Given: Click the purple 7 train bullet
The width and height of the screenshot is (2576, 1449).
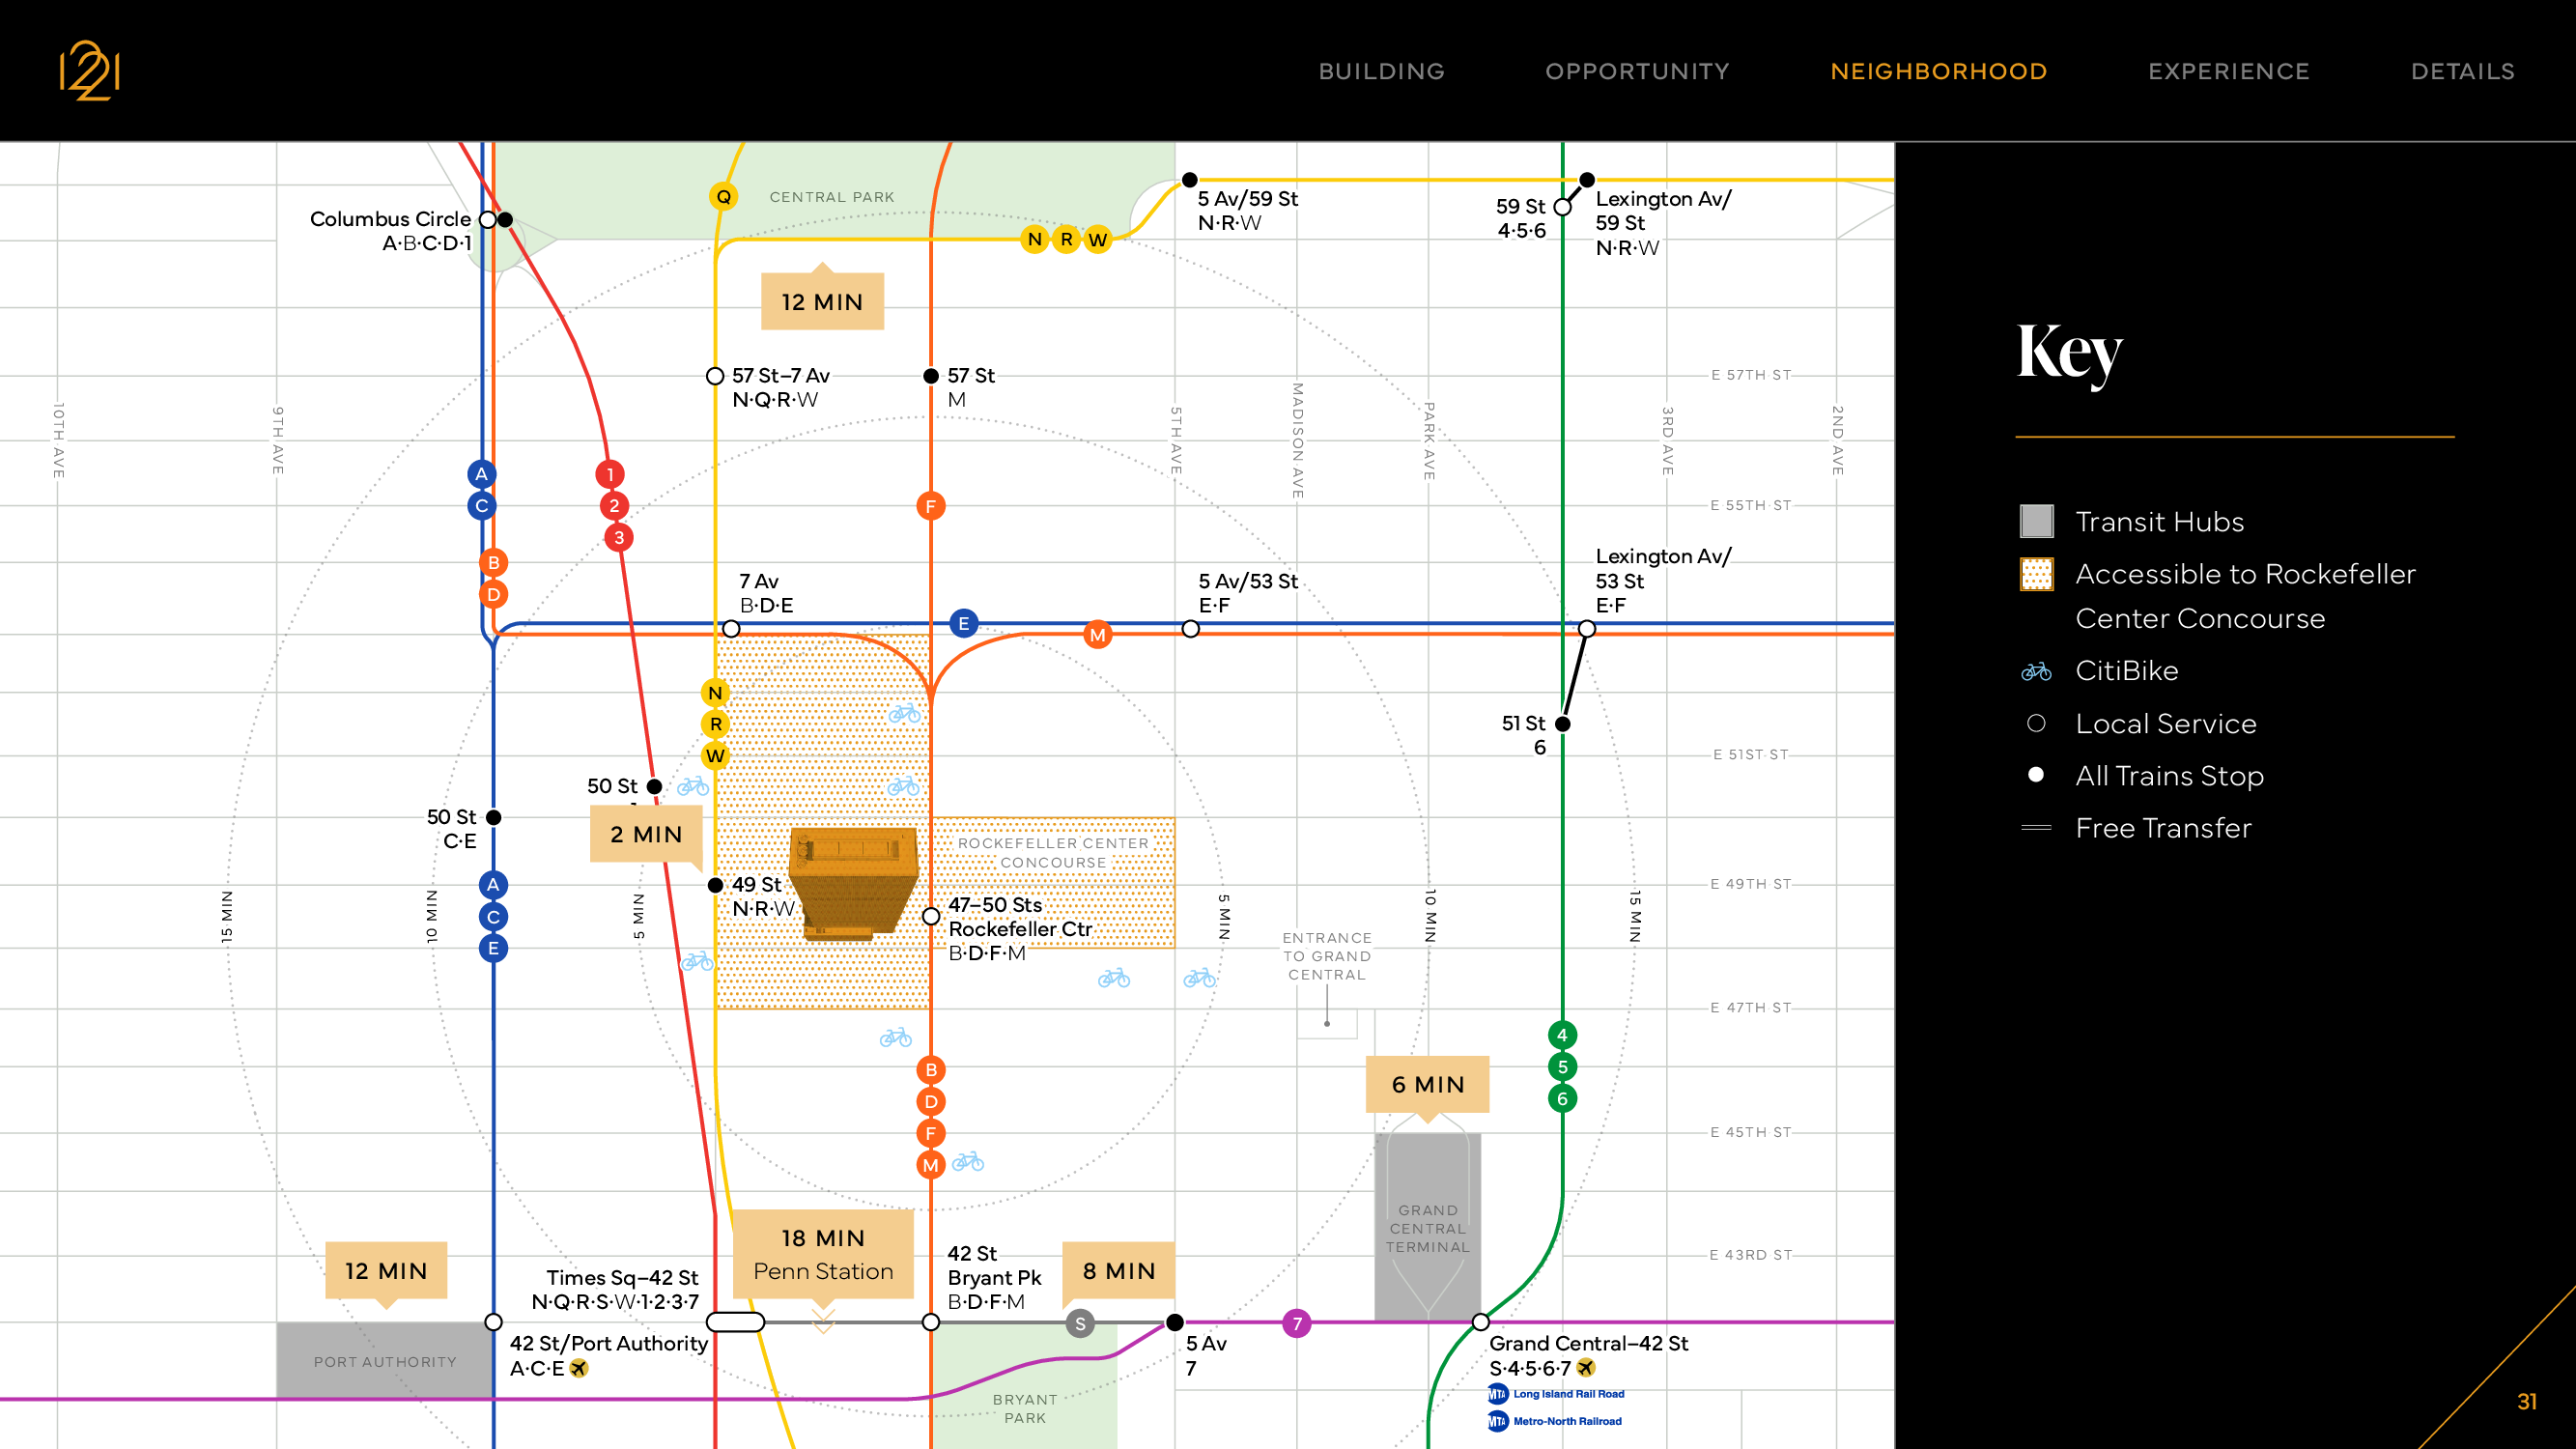Looking at the screenshot, I should point(1297,1323).
